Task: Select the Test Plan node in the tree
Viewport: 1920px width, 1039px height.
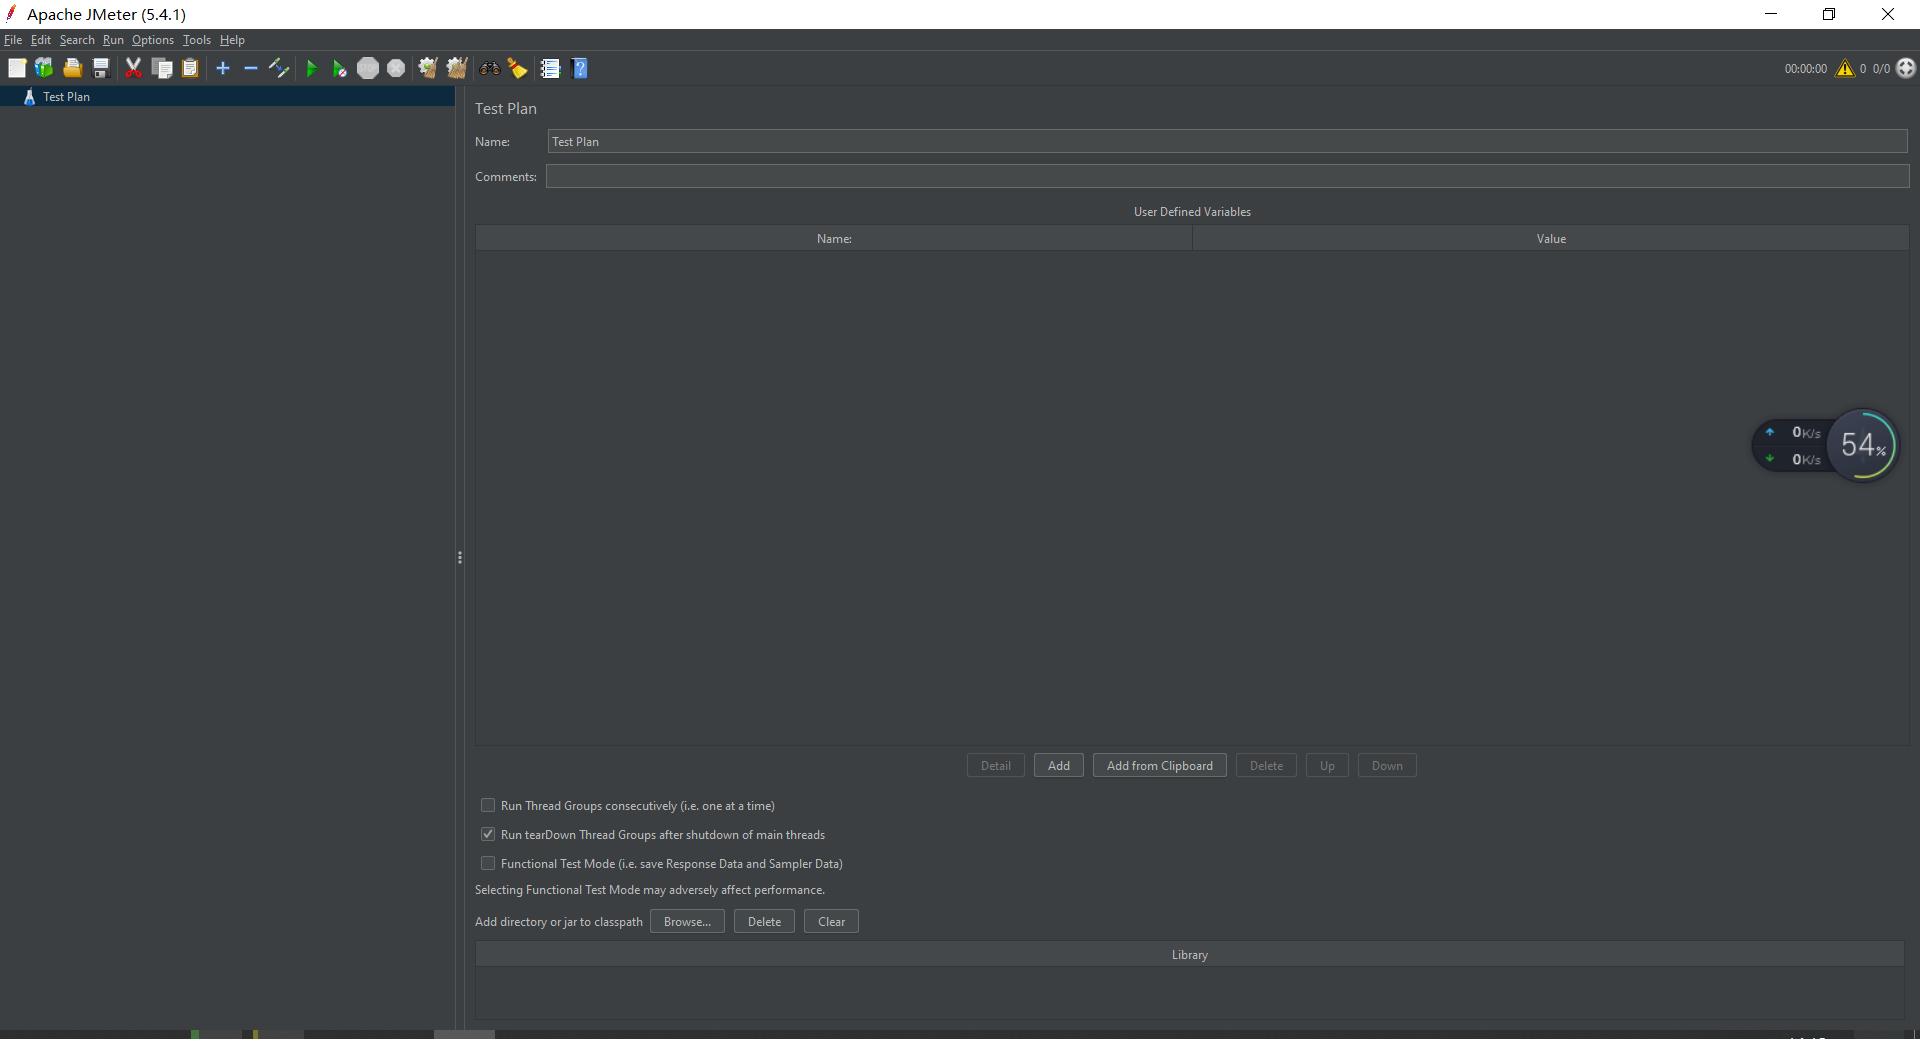Action: coord(66,97)
